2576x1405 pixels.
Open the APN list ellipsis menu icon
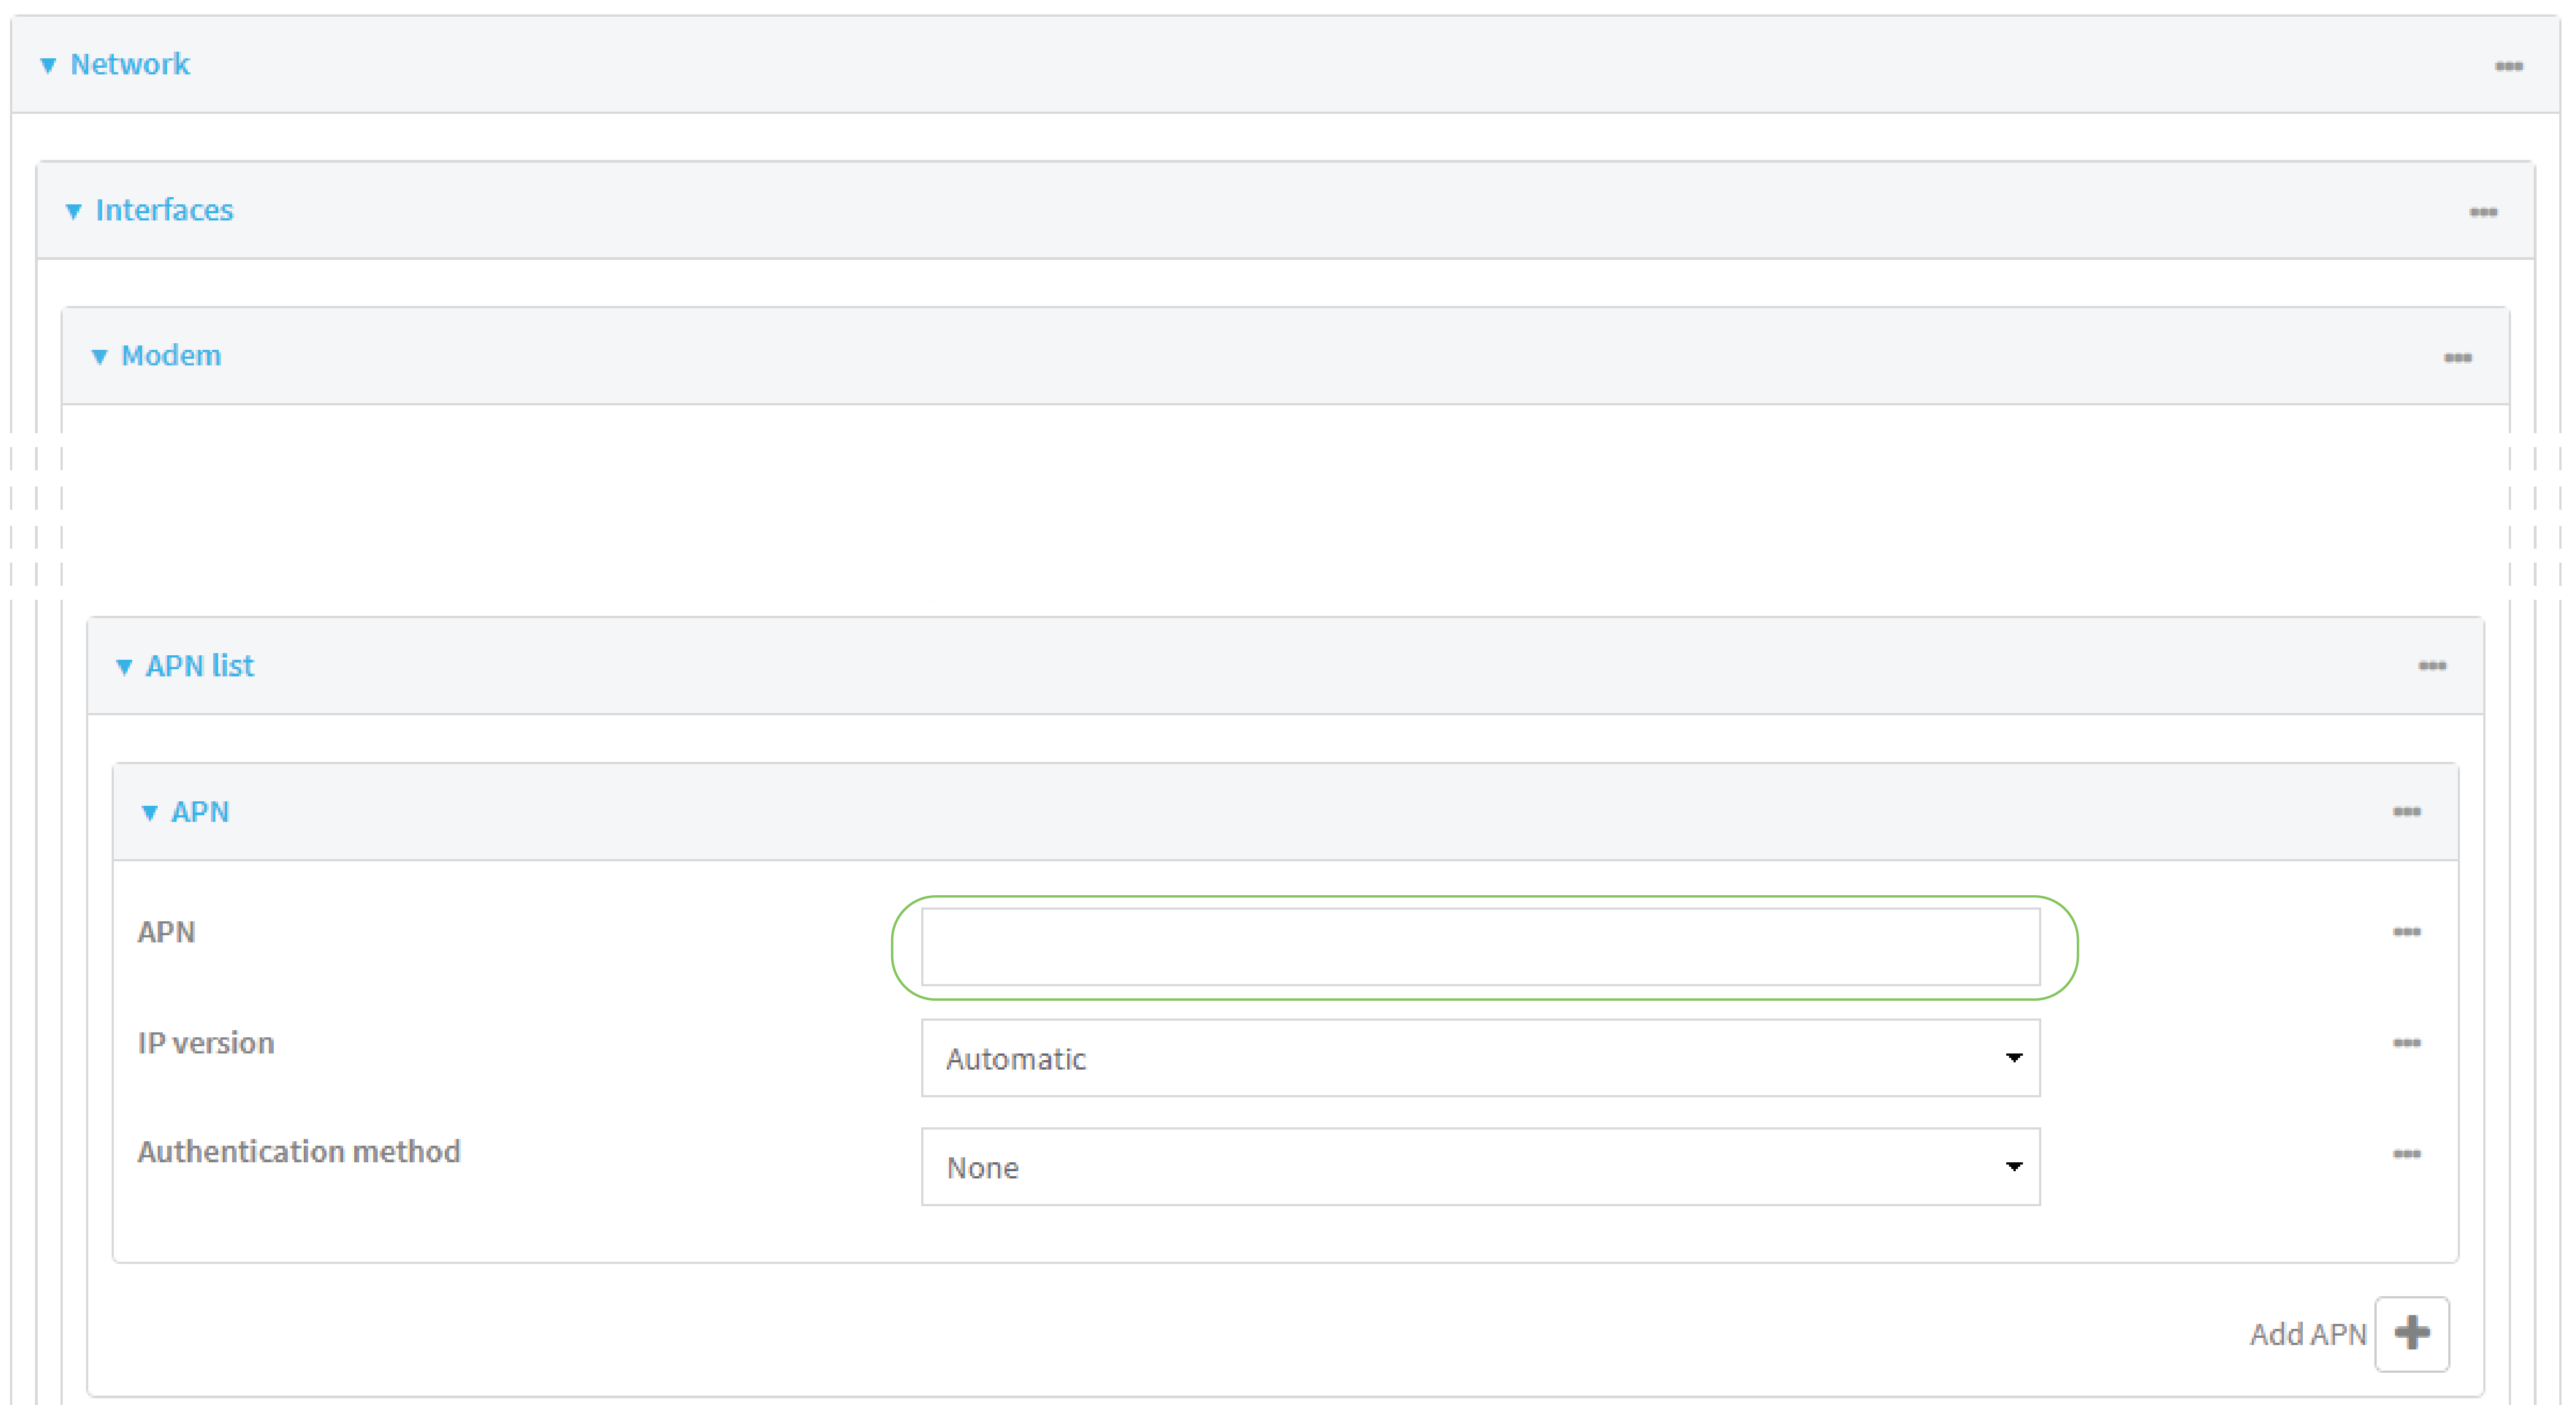[x=2432, y=665]
